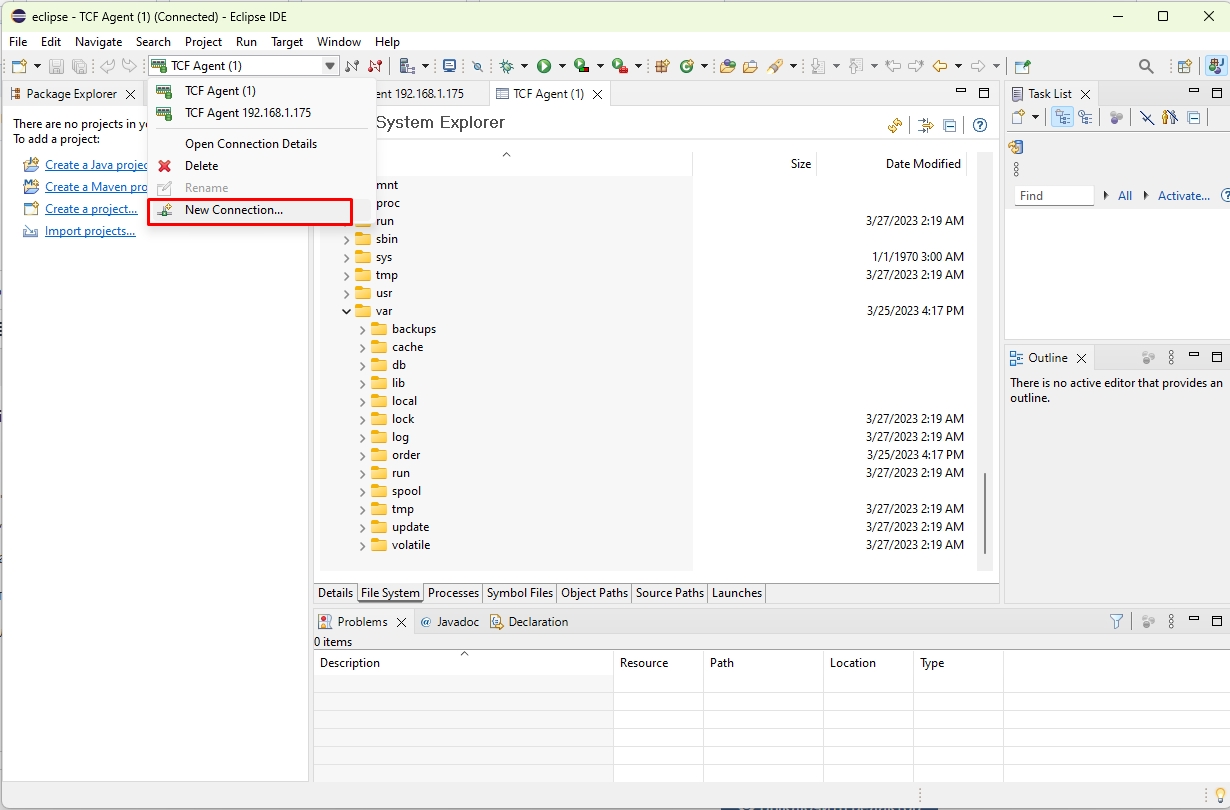Click the Connect target toolbar icon
Image resolution: width=1230 pixels, height=810 pixels.
point(352,66)
